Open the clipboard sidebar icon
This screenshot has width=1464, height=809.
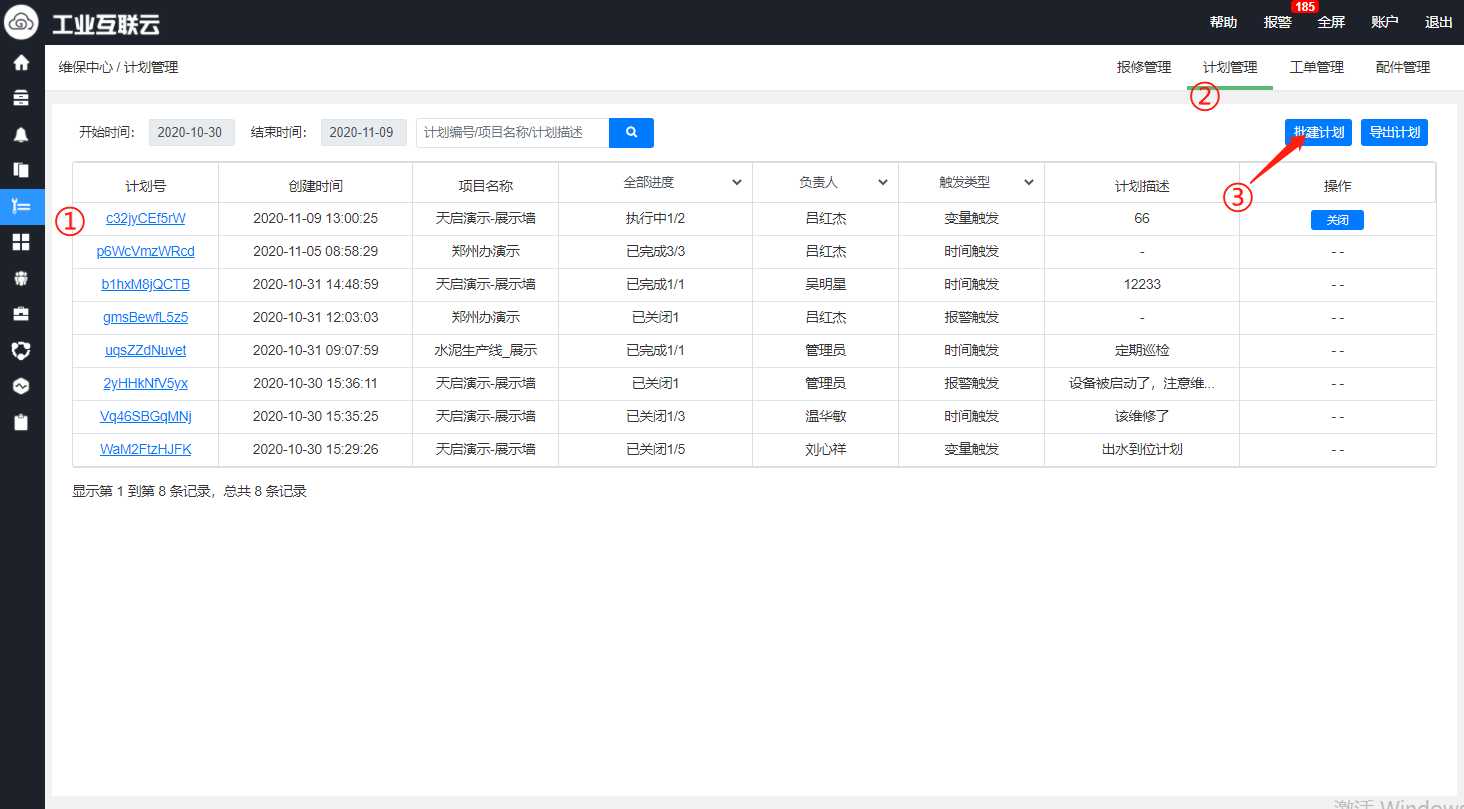[x=21, y=422]
